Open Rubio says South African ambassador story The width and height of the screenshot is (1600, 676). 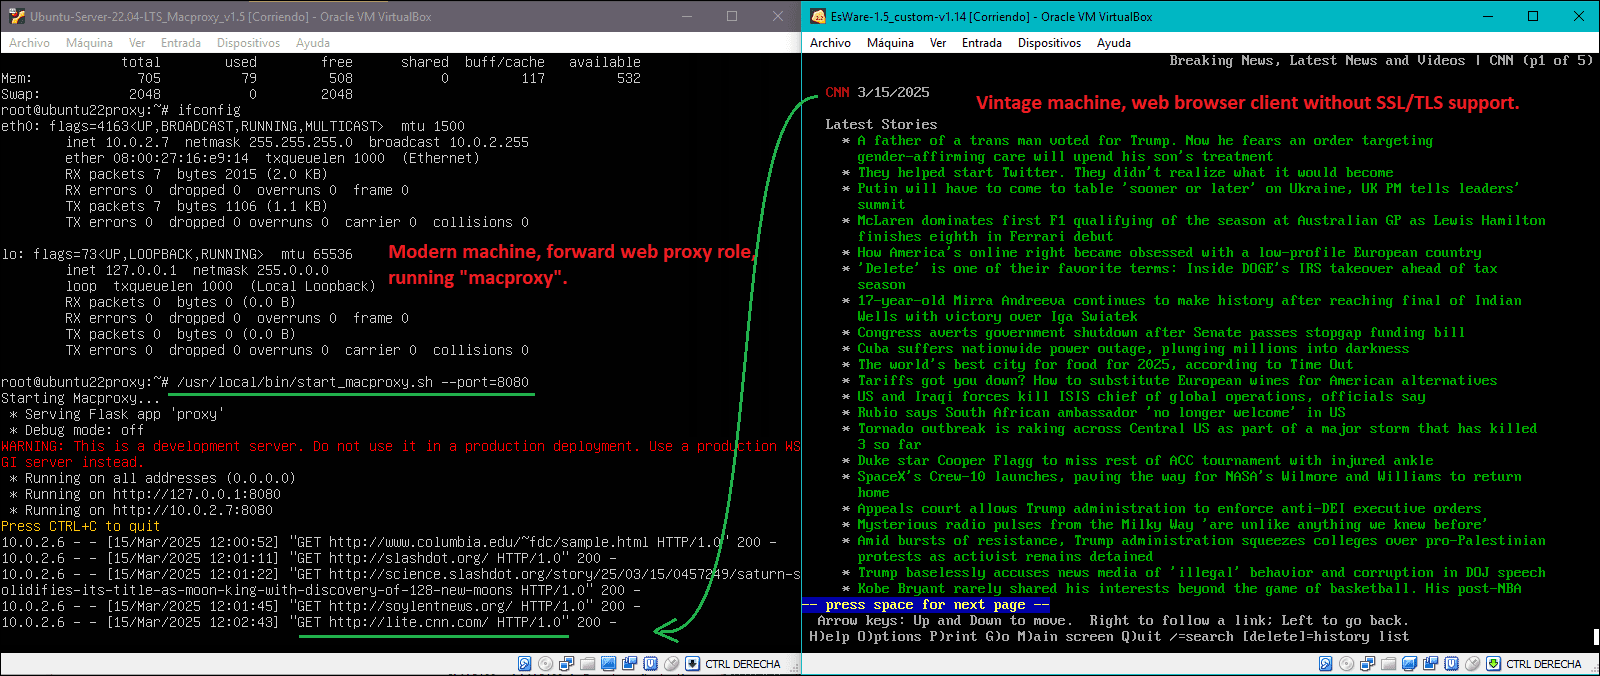coord(1101,412)
